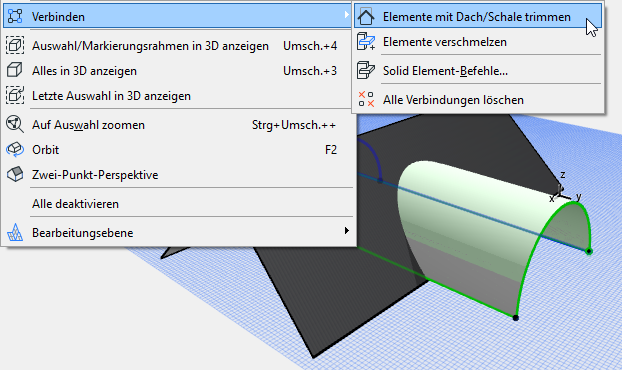Click the zoom-to-selection magnifier icon
Viewport: 622px width, 370px height.
point(15,124)
